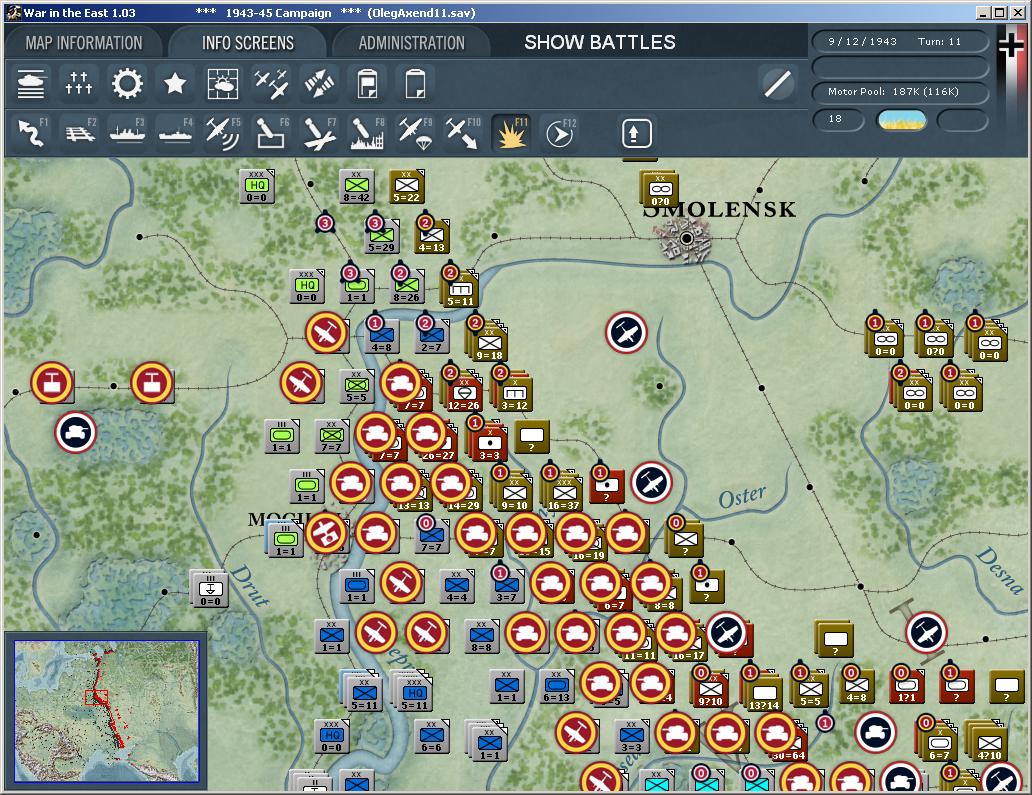Select the Soviet unit labeled 3=12
1032x795 pixels.
pyautogui.click(x=513, y=390)
